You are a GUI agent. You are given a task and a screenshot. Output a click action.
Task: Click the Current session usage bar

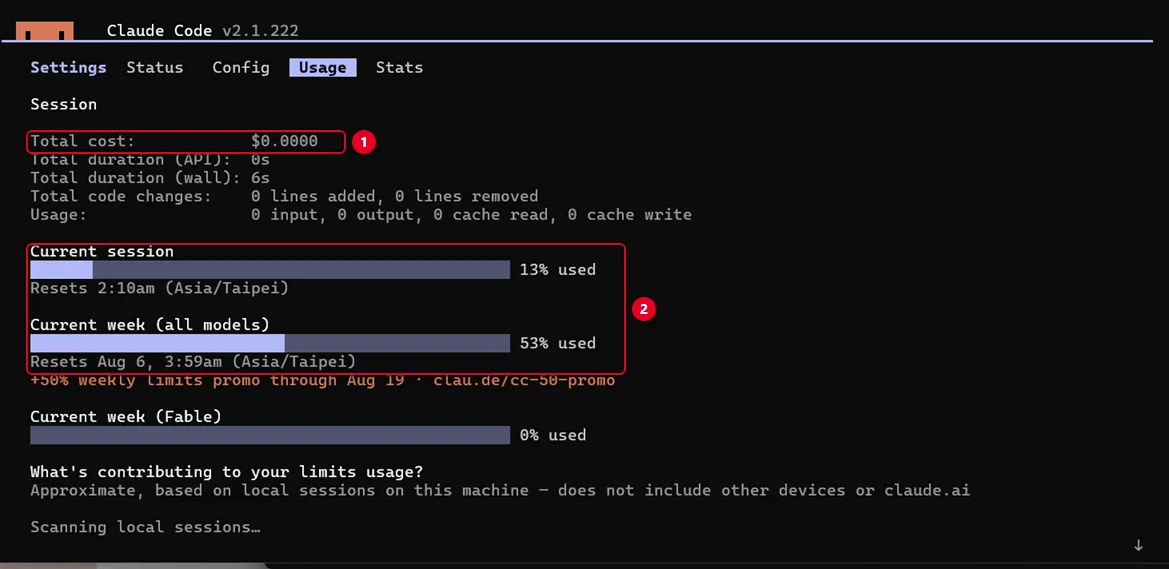pyautogui.click(x=270, y=270)
